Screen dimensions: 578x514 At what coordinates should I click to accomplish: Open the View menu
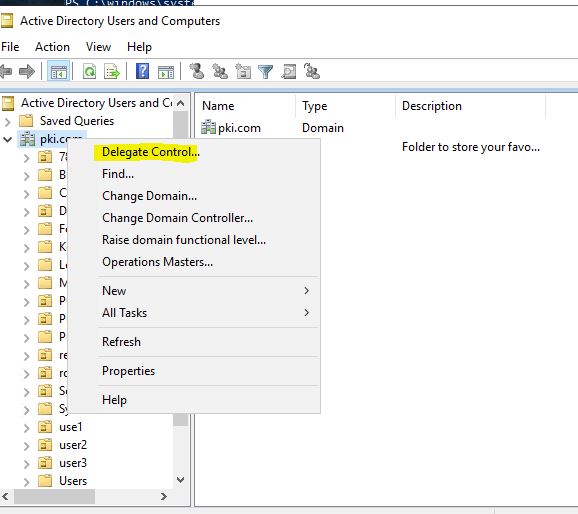click(x=98, y=47)
